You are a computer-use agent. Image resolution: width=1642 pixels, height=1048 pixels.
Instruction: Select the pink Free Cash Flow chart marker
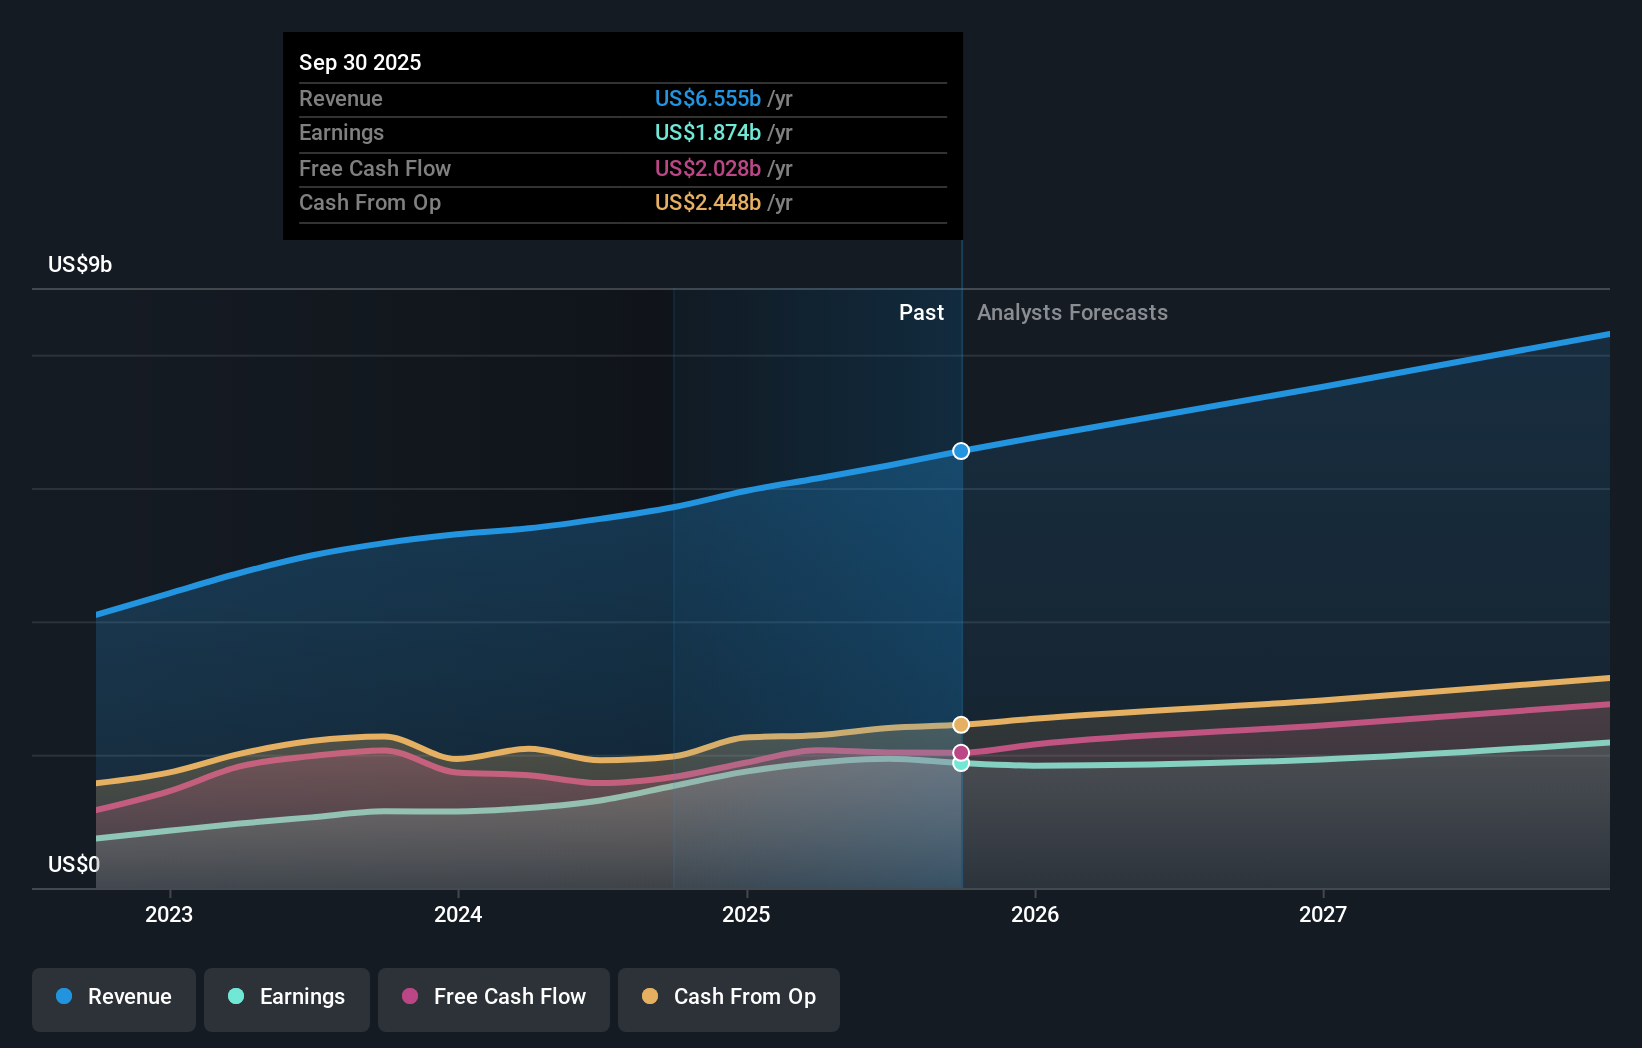[x=960, y=752]
